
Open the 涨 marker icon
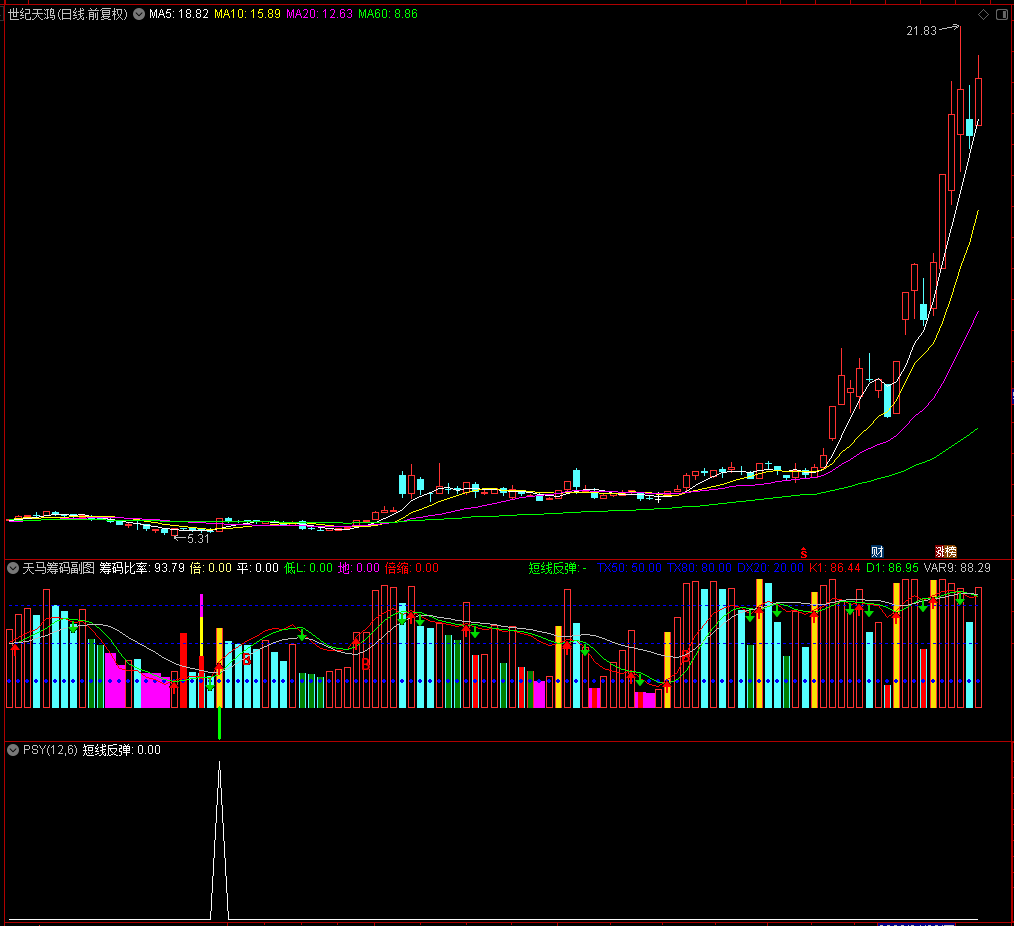pyautogui.click(x=940, y=552)
